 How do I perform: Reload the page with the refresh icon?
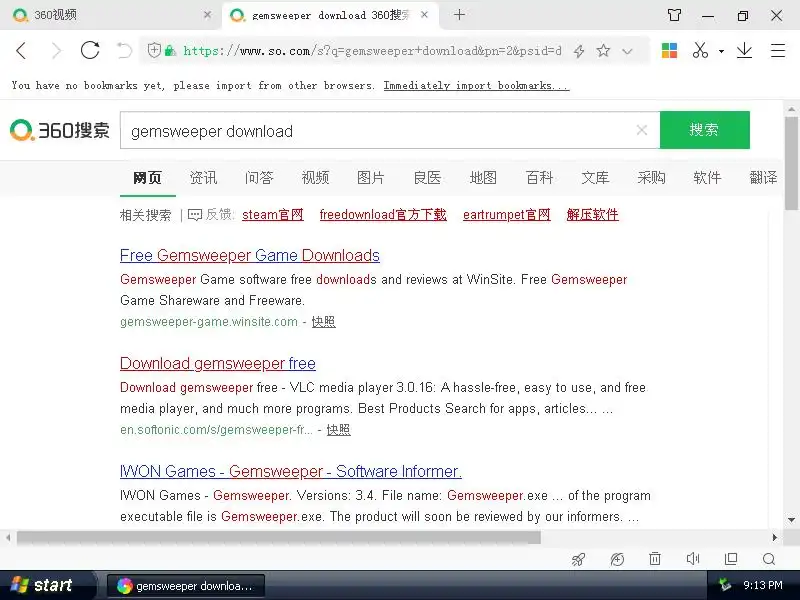coord(90,50)
